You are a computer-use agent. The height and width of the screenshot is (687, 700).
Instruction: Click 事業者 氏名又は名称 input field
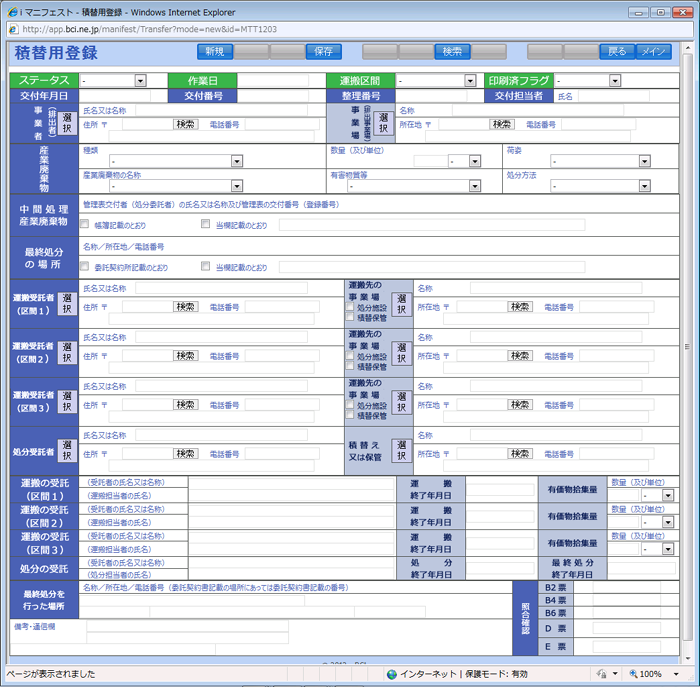coord(221,111)
